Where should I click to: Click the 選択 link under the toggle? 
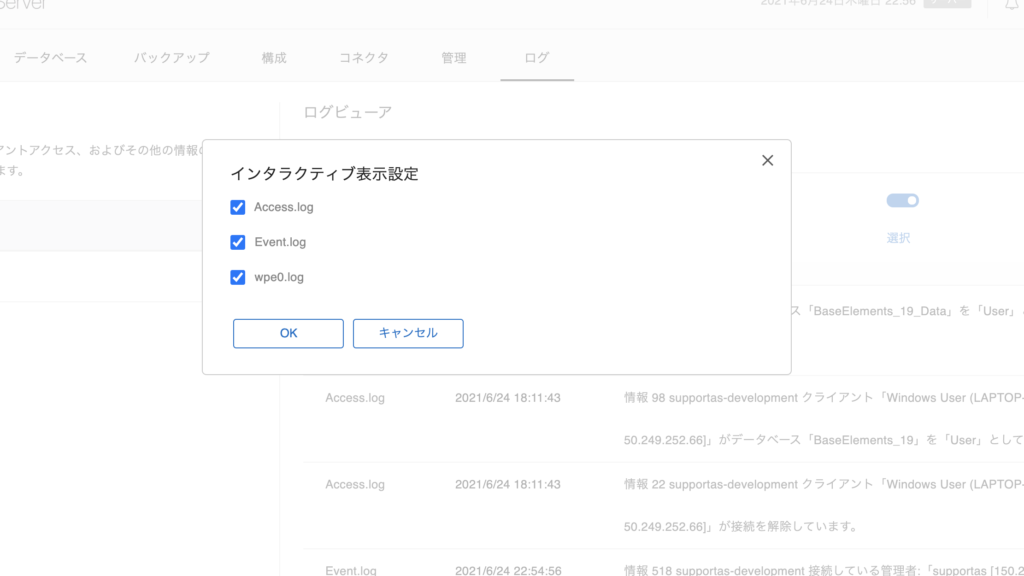click(898, 238)
